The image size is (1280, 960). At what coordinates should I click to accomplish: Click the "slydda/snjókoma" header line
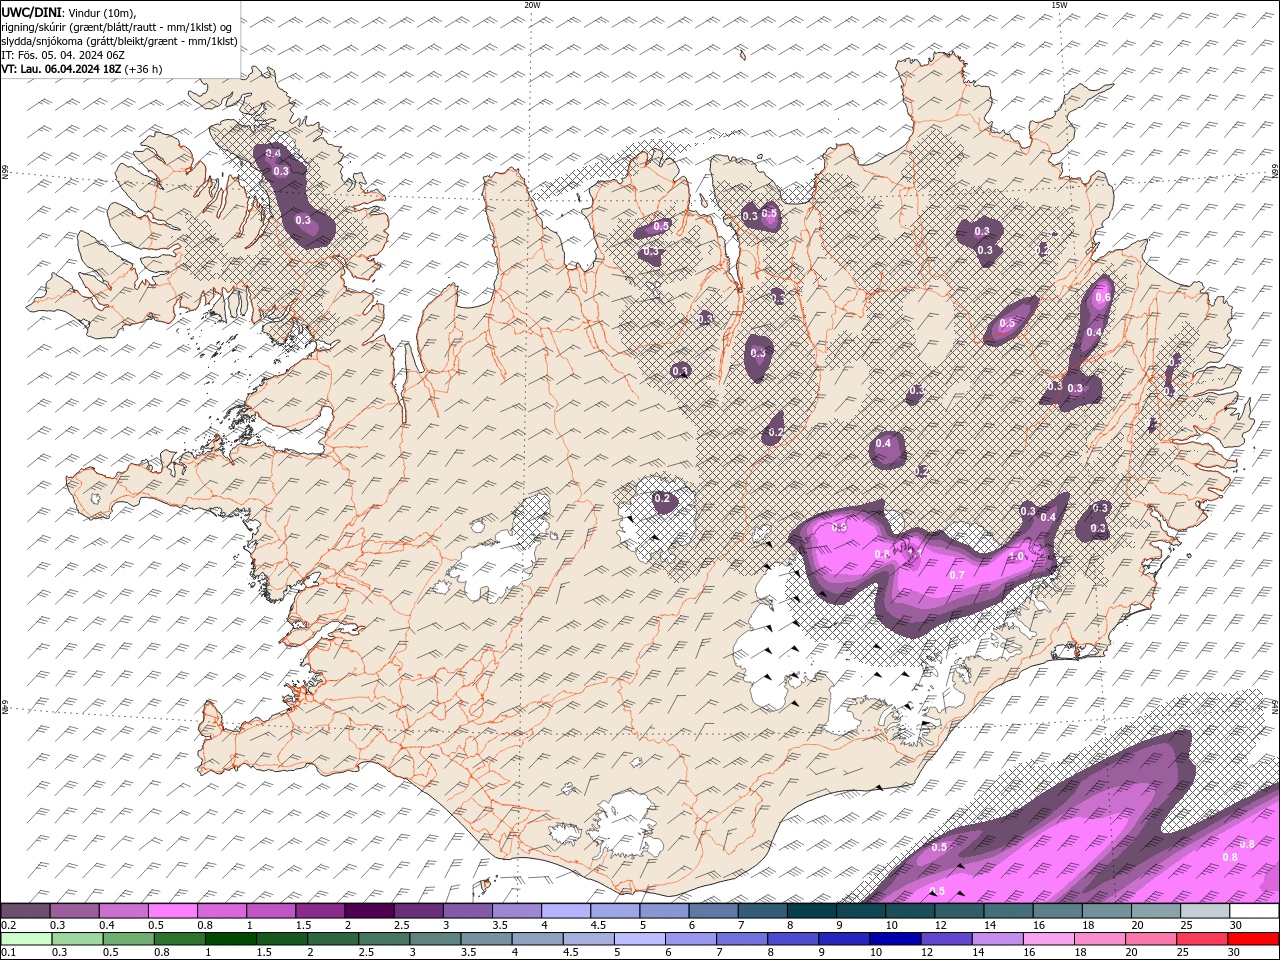(119, 41)
